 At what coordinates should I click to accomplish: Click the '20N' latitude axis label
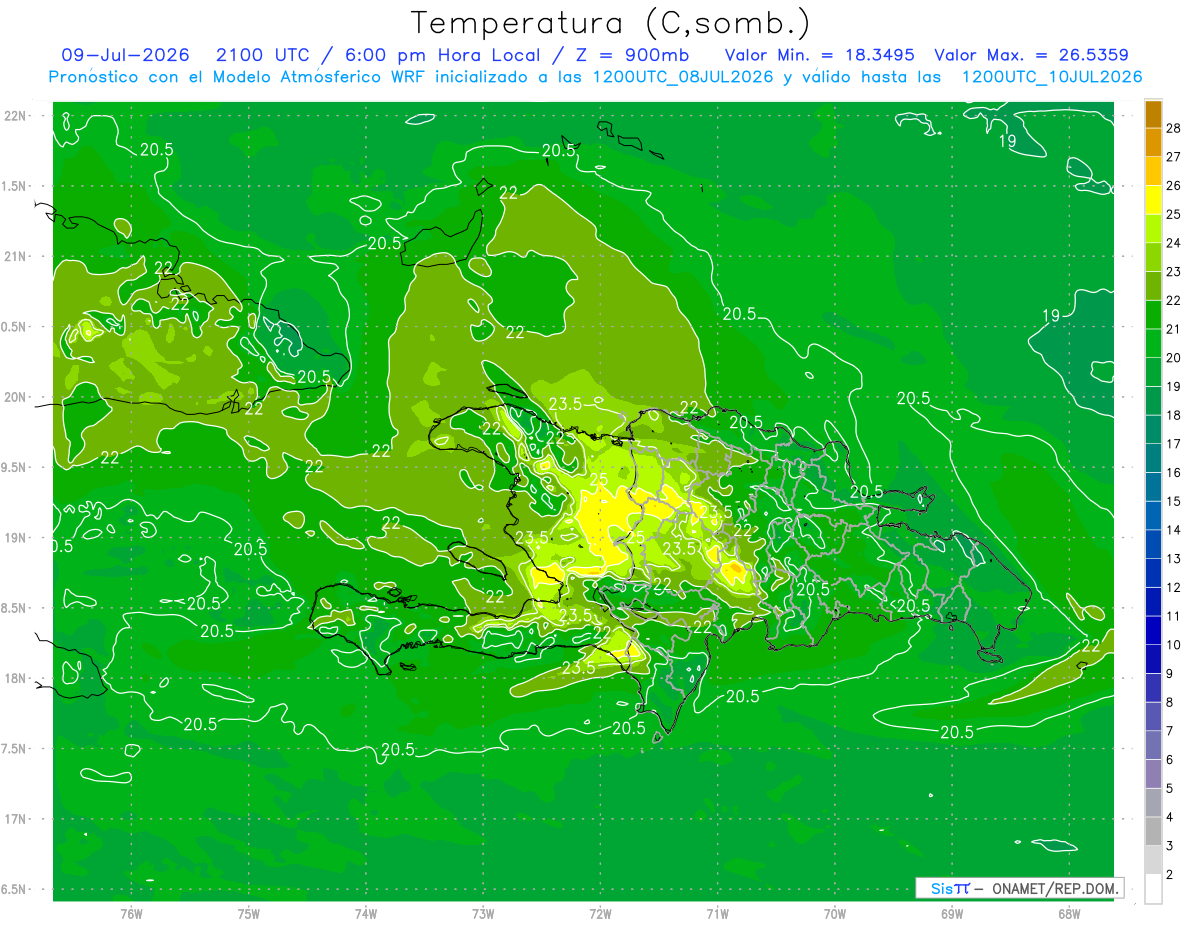click(17, 397)
